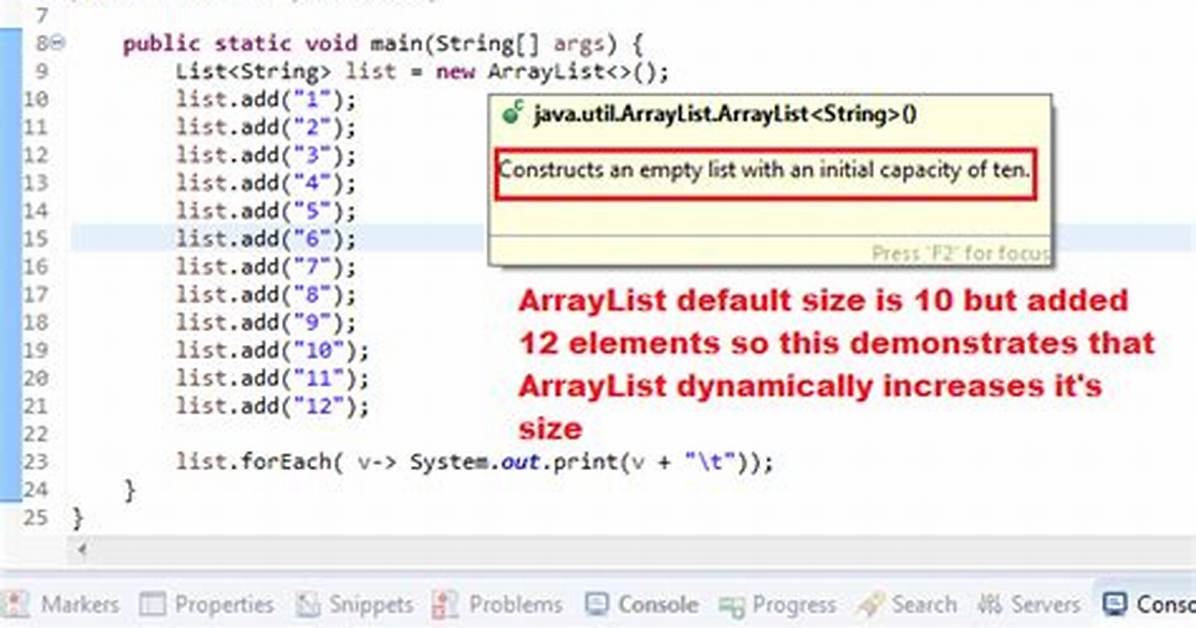Click the 'new' keyword on line 9
The image size is (1196, 628).
pos(457,72)
